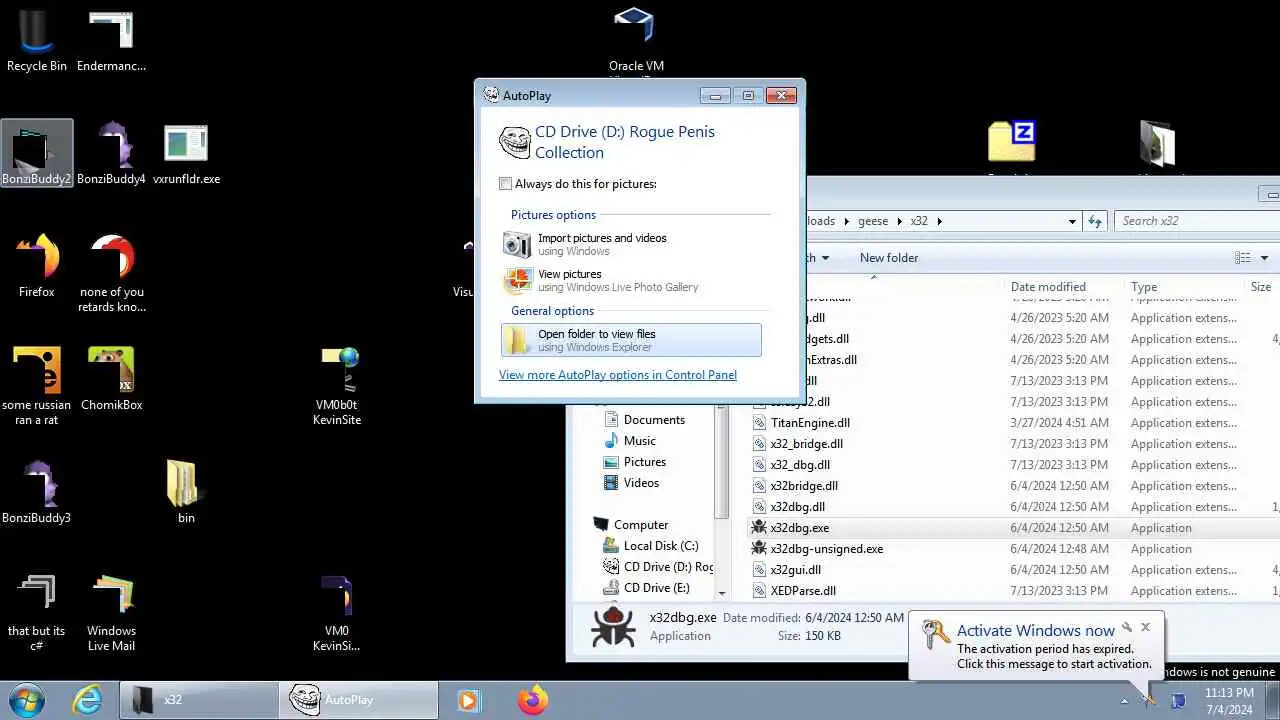Image resolution: width=1280 pixels, height=720 pixels.
Task: Click the wrench icon in activation balloon
Action: (1127, 627)
